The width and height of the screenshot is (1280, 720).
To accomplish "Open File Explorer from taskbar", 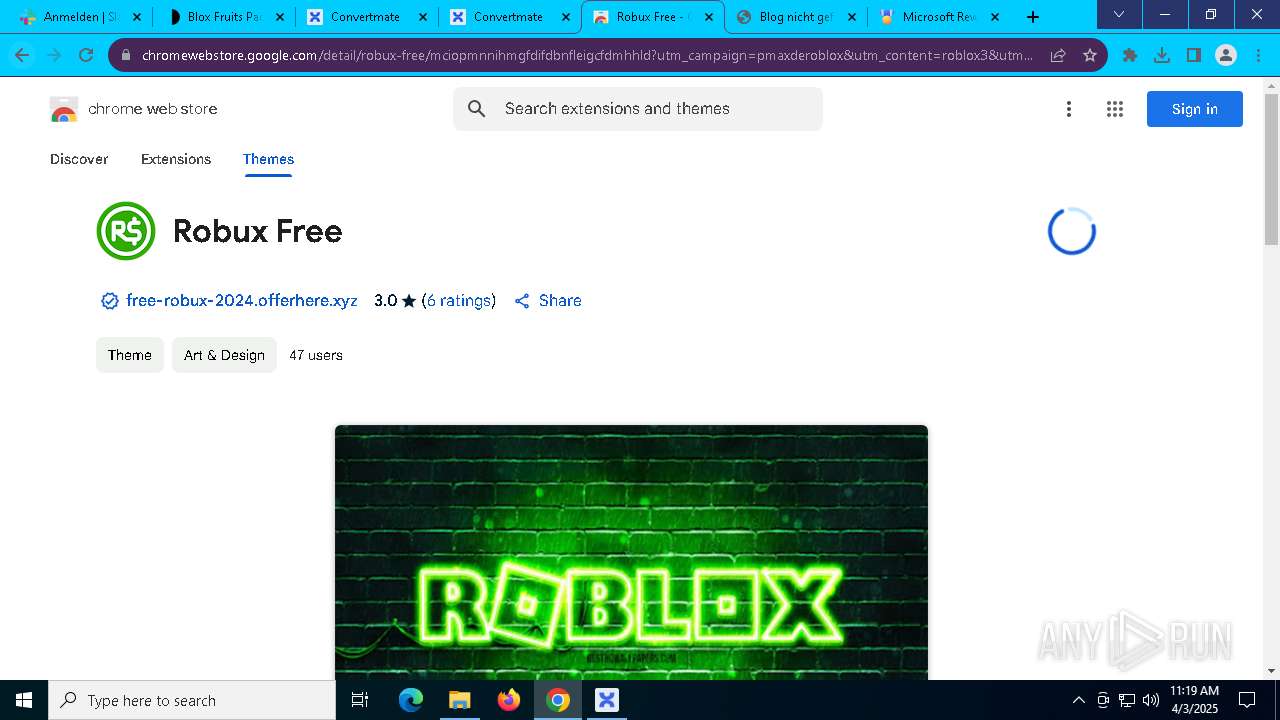I will 459,700.
